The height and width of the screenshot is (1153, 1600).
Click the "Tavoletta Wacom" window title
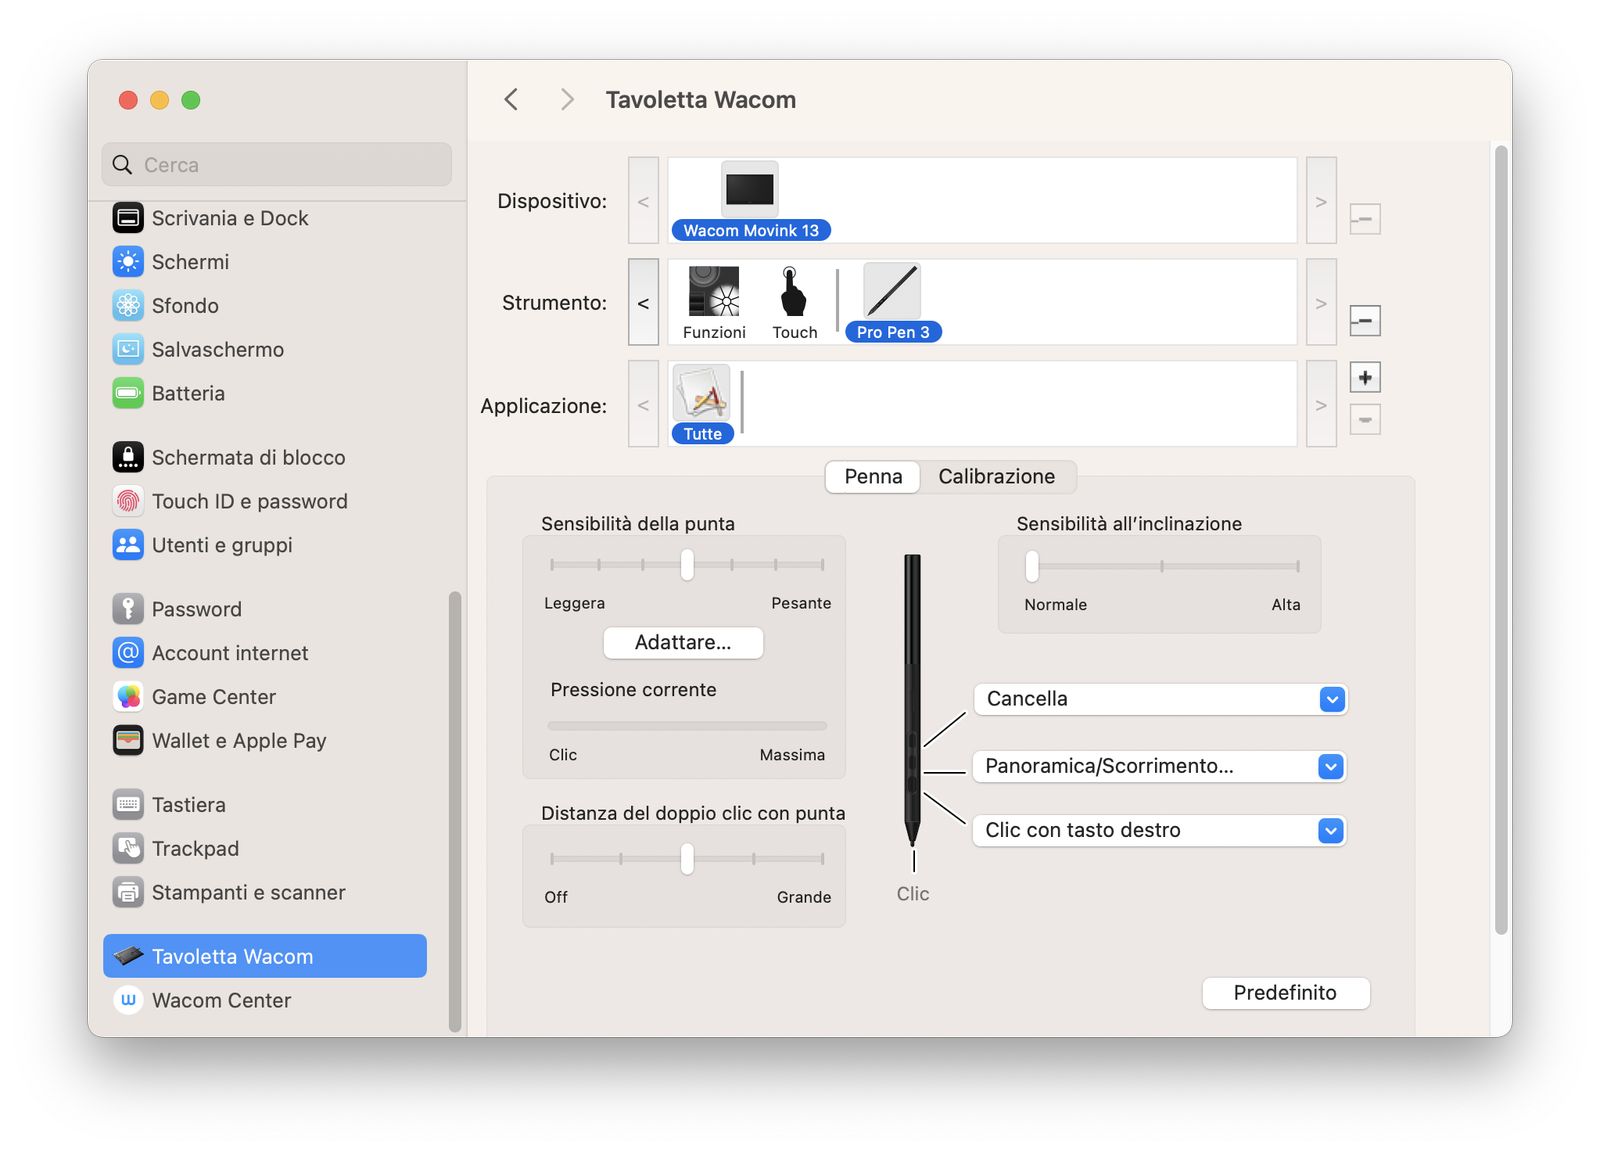(701, 100)
